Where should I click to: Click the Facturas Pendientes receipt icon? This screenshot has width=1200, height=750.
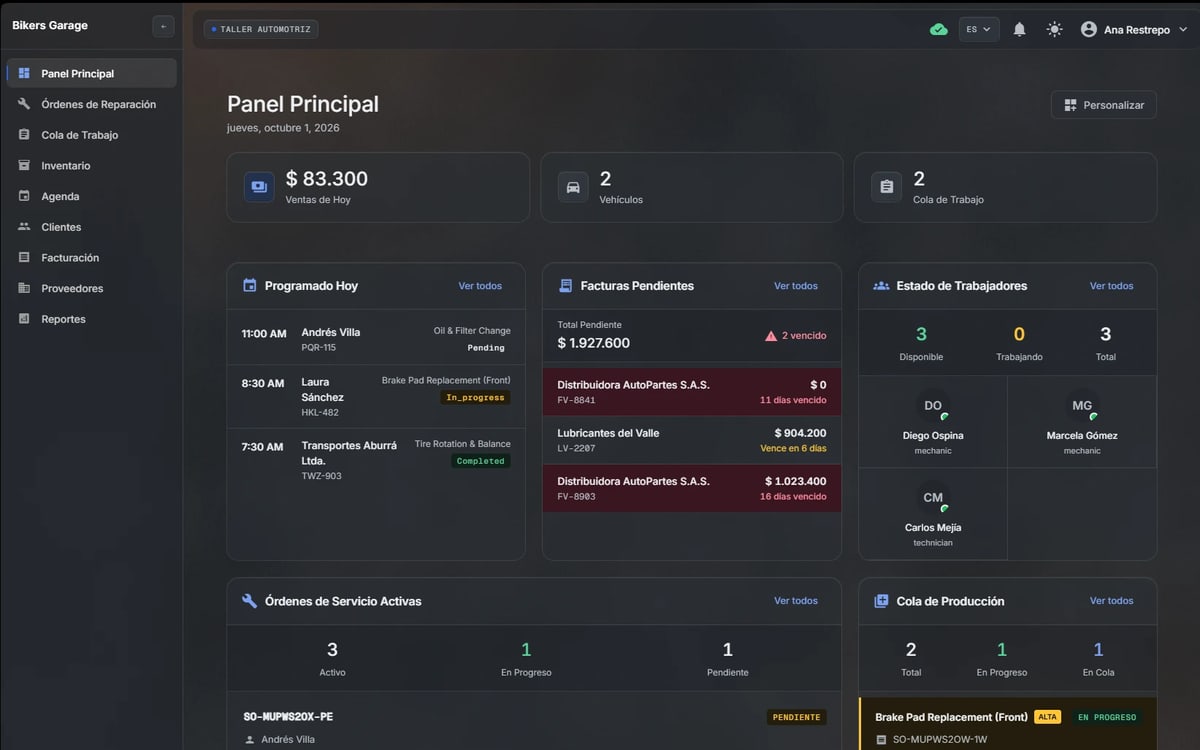click(566, 286)
